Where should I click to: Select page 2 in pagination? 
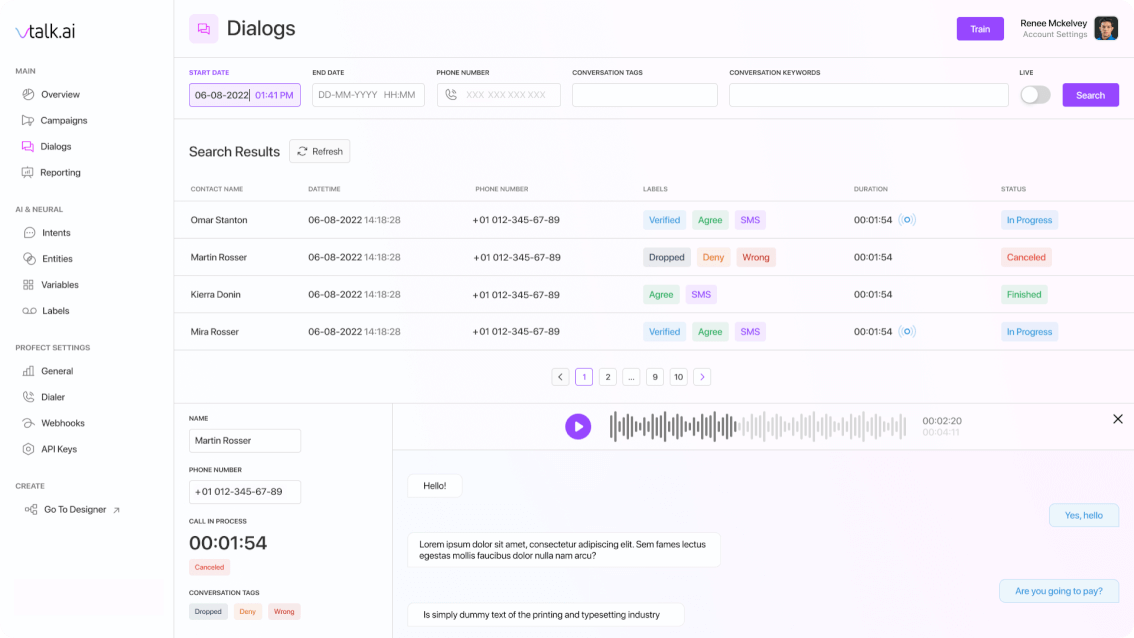click(608, 377)
